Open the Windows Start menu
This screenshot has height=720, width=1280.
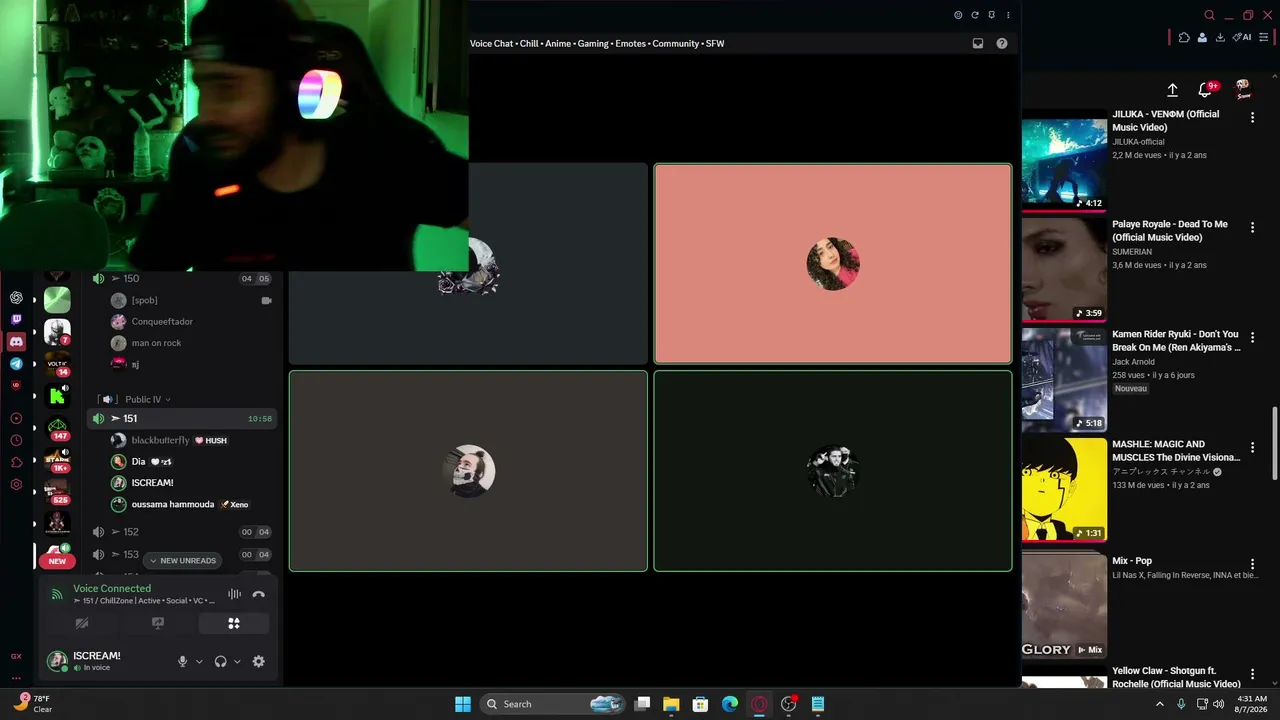point(463,704)
